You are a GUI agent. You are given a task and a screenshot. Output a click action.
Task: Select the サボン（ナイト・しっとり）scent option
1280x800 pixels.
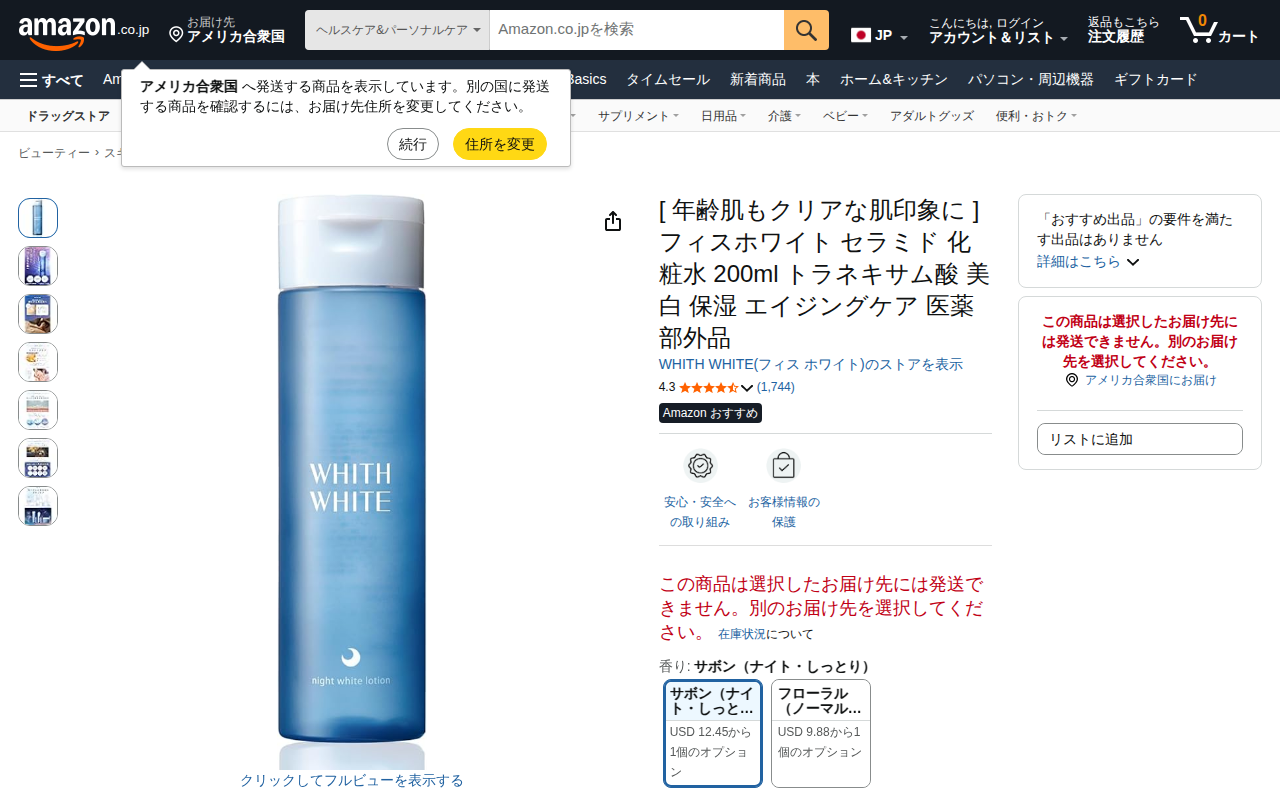tap(713, 734)
